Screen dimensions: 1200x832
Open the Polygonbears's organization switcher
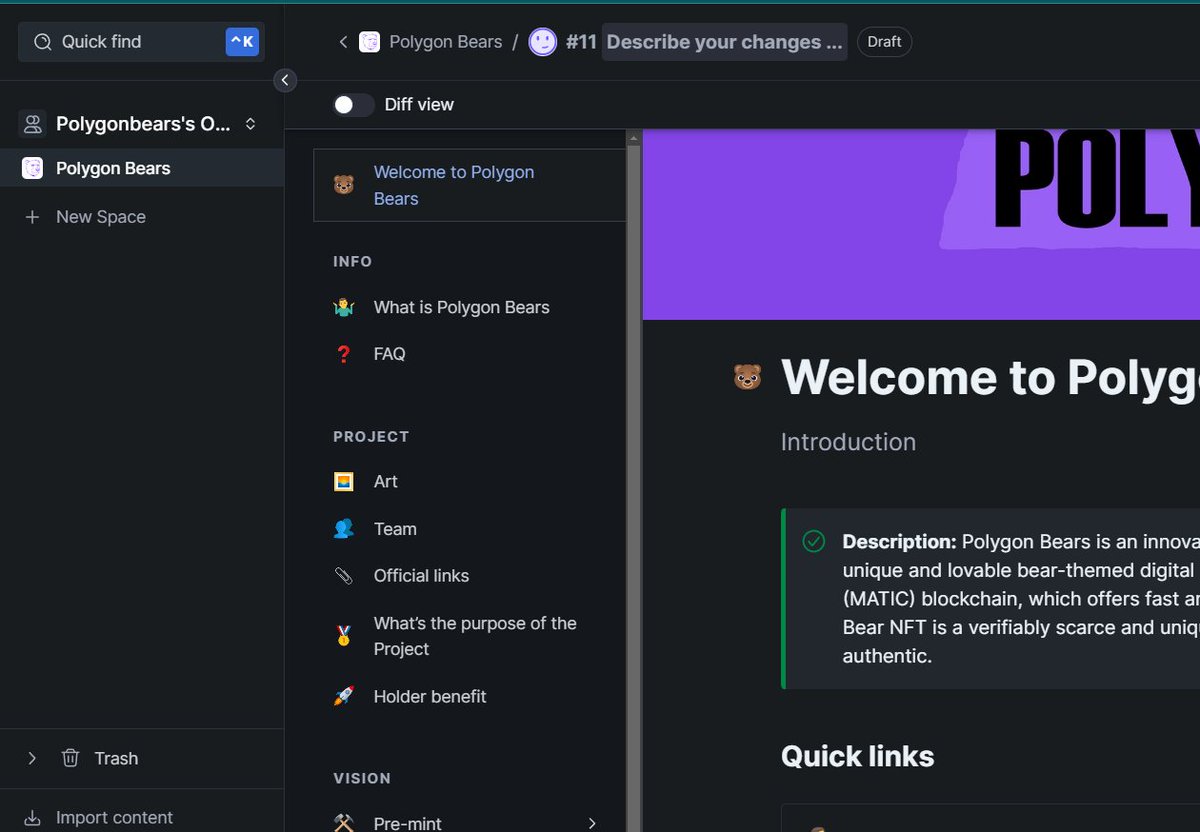pyautogui.click(x=141, y=124)
